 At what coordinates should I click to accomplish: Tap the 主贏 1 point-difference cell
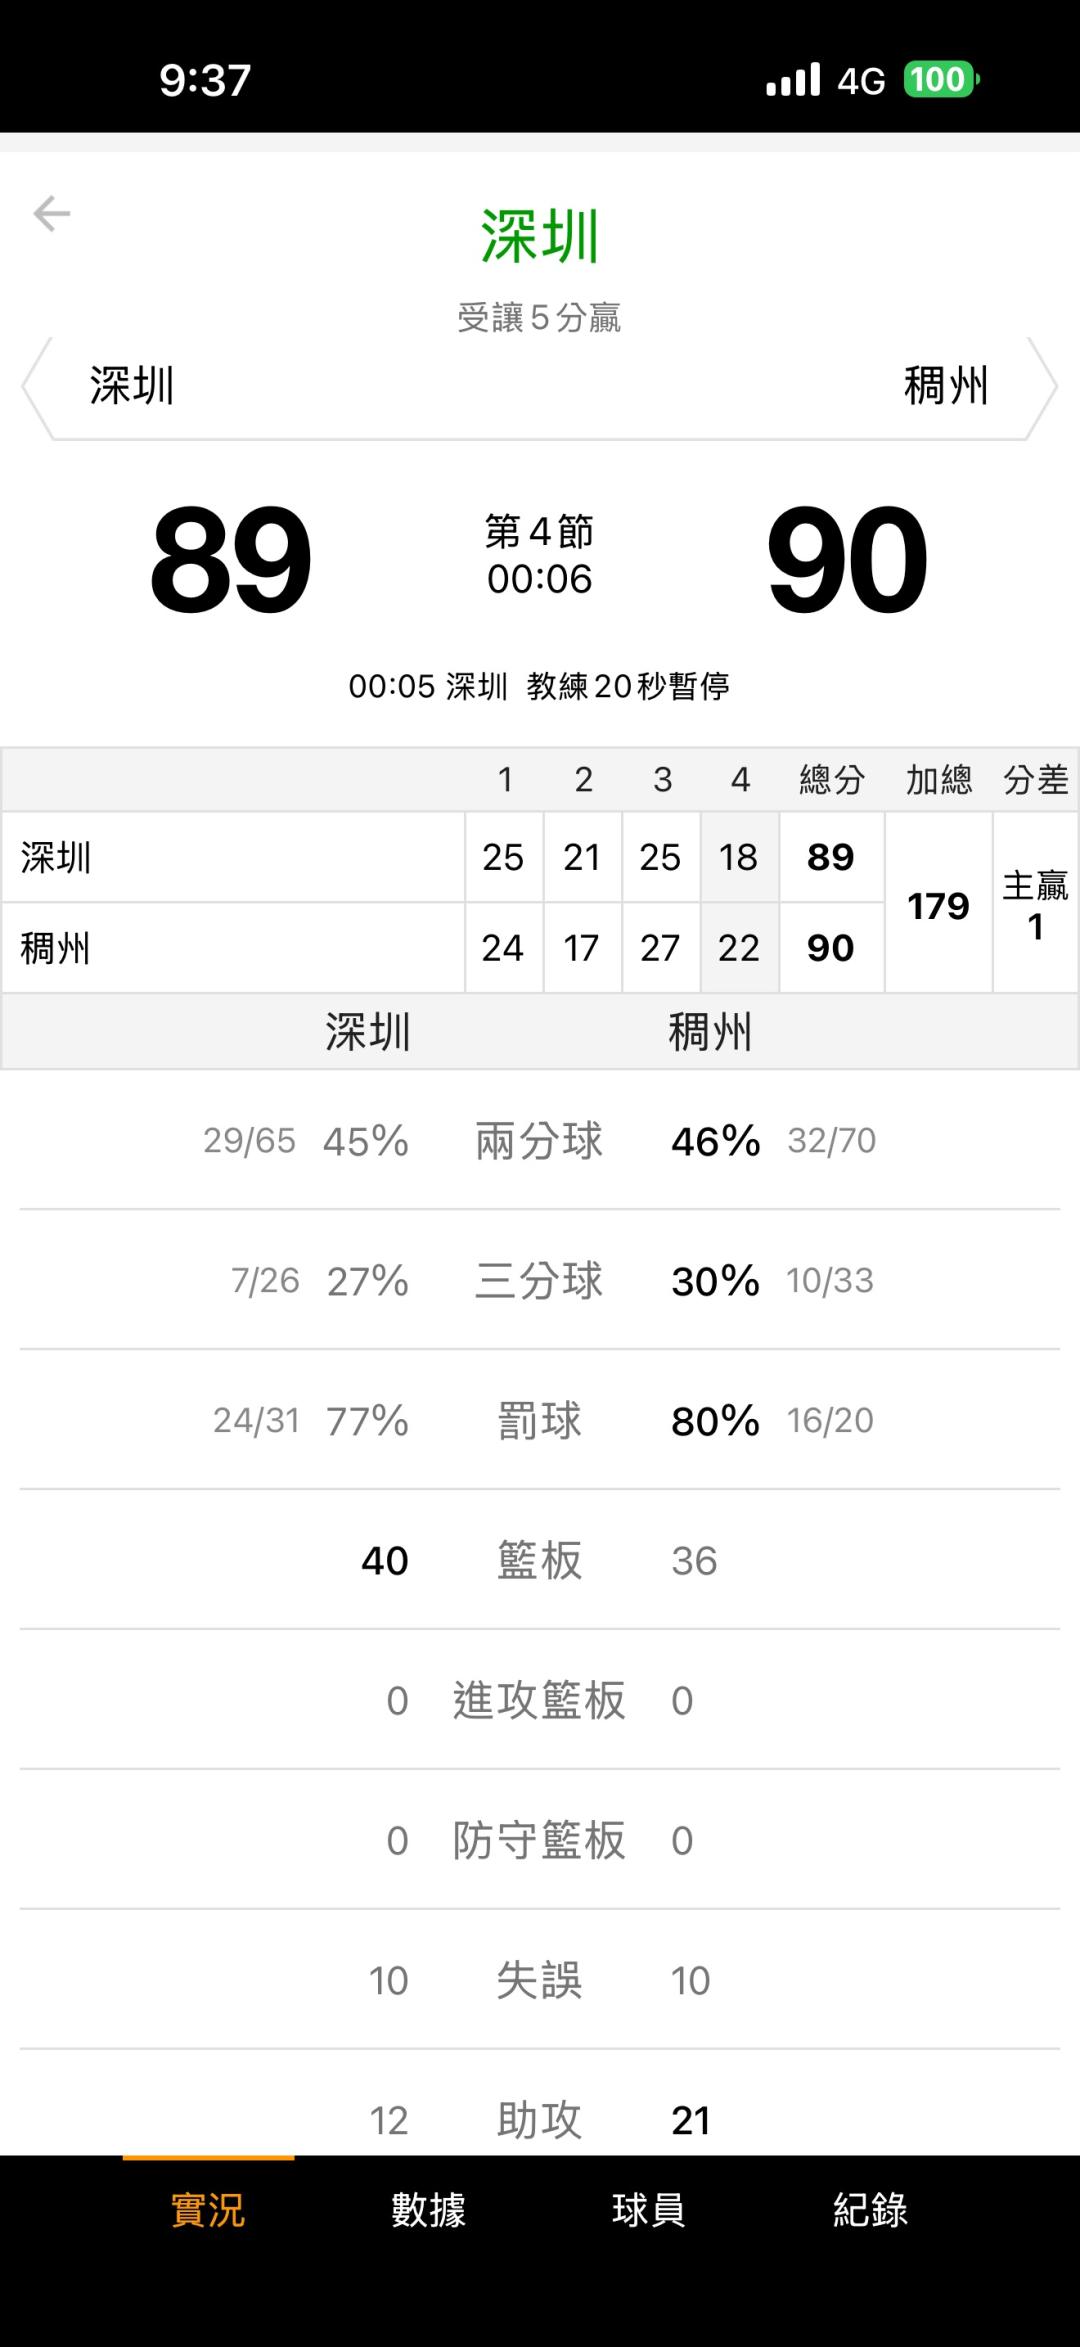1035,905
